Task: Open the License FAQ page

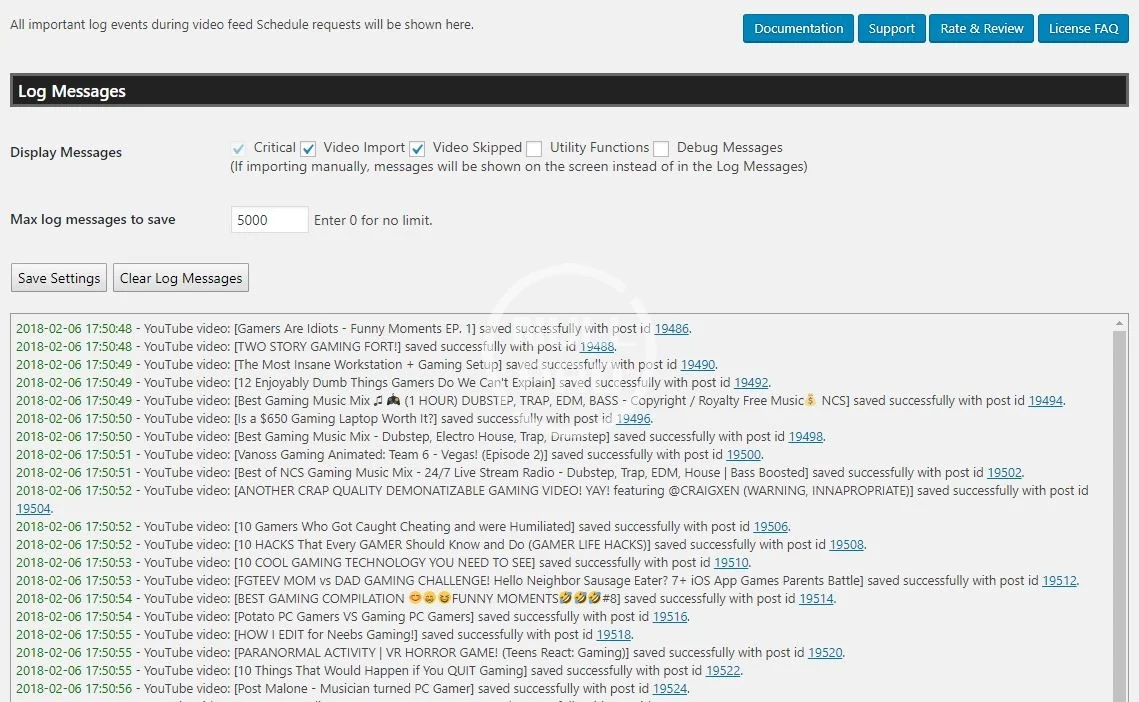Action: point(1083,29)
